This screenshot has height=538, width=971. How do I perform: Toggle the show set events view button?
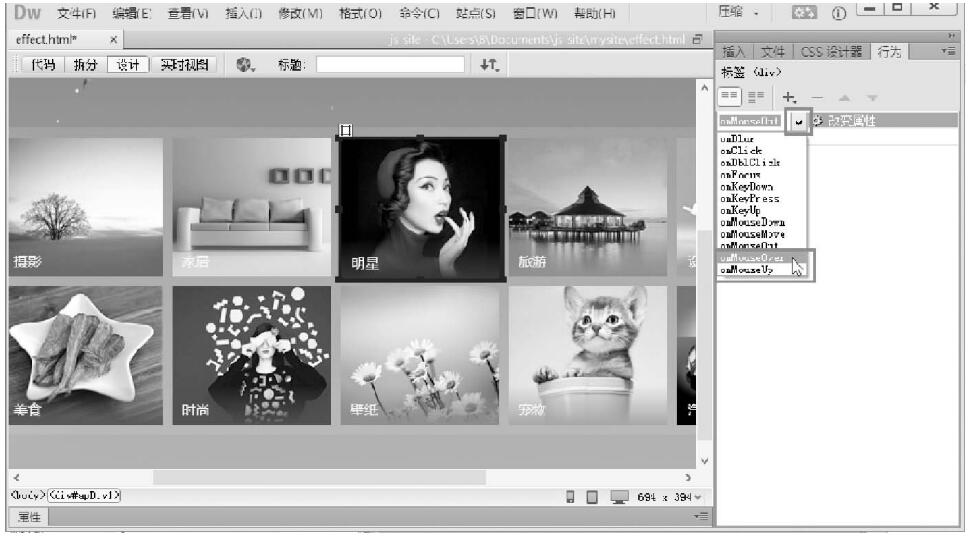[731, 96]
